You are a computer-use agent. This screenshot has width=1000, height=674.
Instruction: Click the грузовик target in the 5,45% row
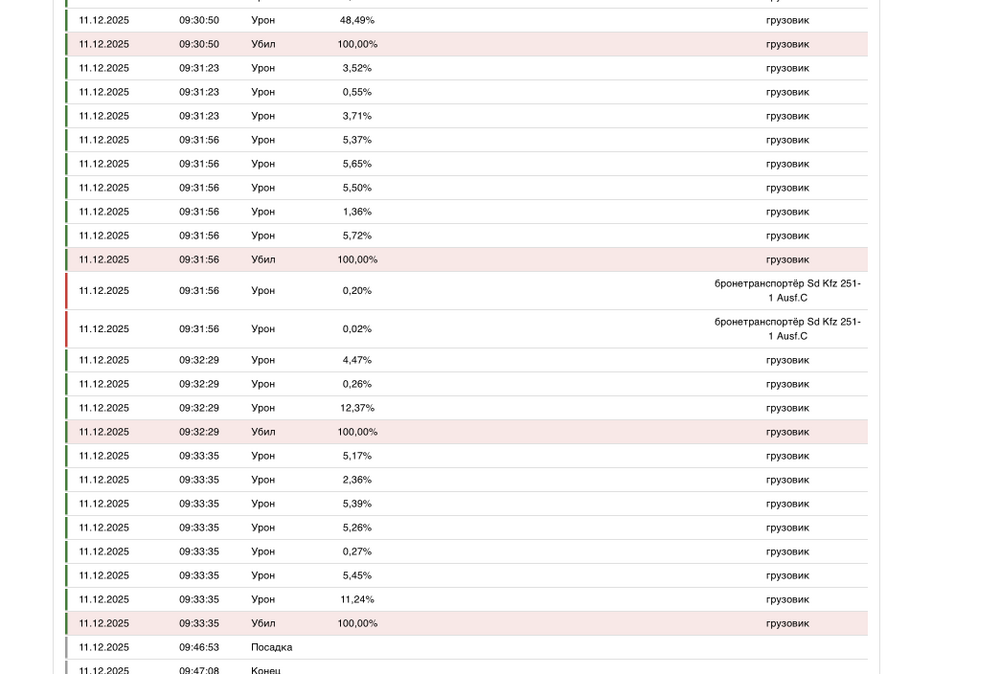coord(787,576)
